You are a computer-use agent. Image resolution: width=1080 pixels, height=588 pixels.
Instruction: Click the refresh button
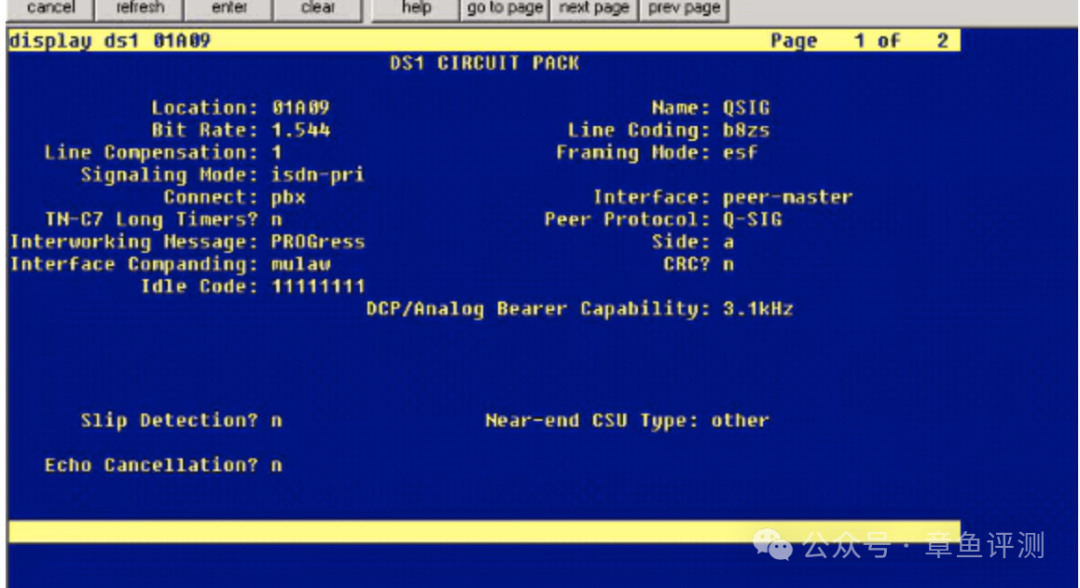point(140,9)
